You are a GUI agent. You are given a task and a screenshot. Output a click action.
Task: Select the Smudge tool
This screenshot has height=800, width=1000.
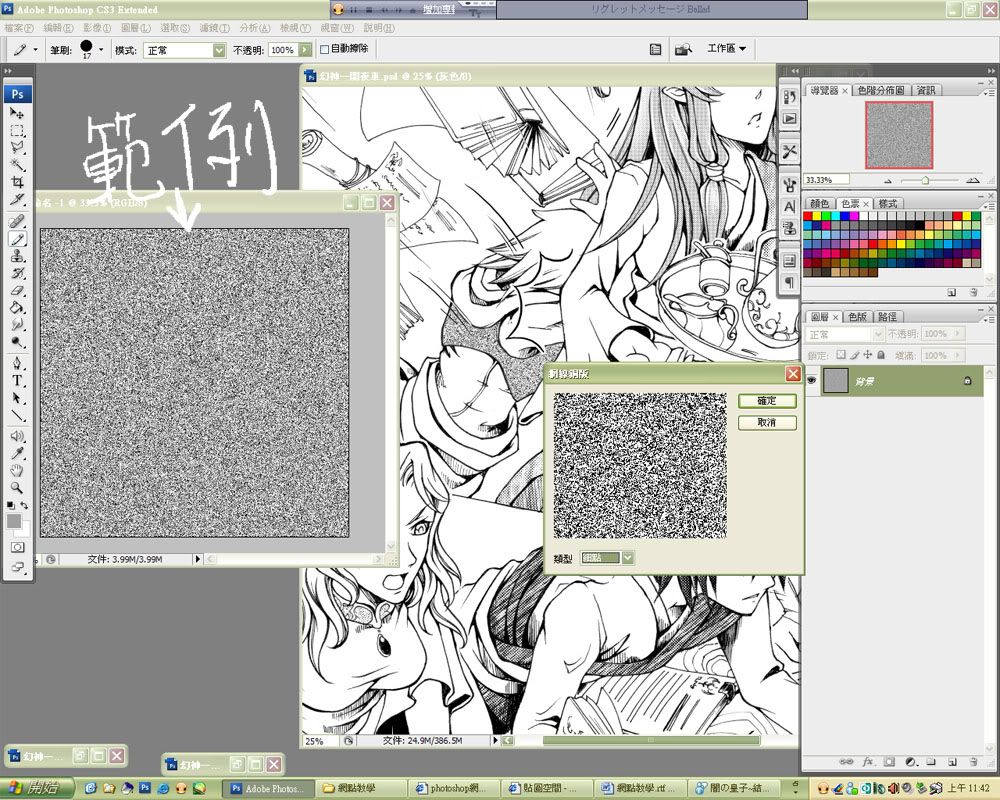[17, 325]
